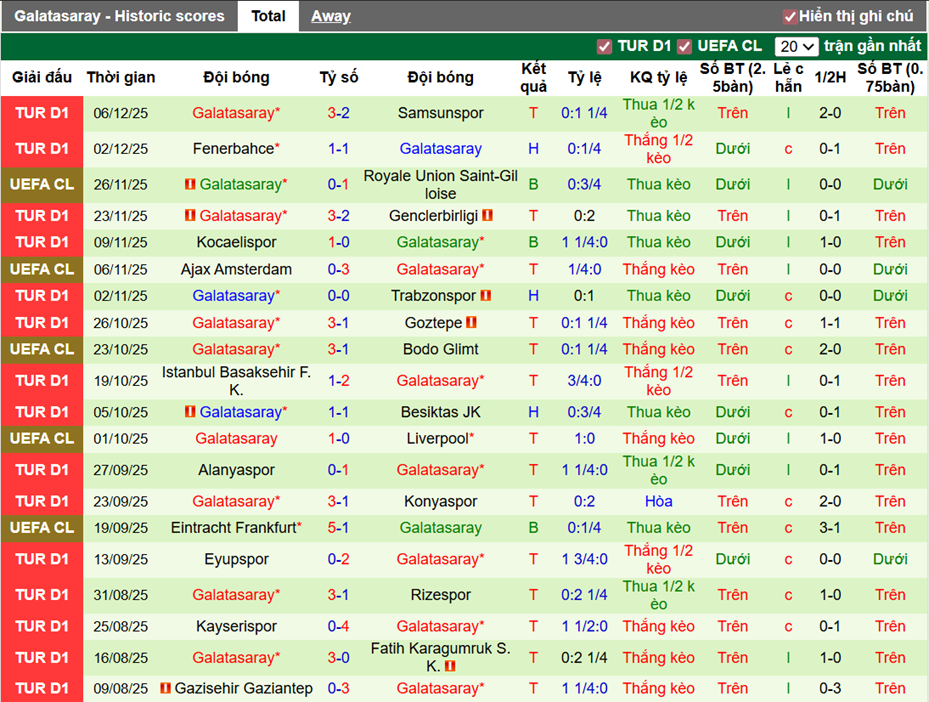Open the 20 recent matches dropdown
The image size is (929, 702).
click(x=796, y=46)
